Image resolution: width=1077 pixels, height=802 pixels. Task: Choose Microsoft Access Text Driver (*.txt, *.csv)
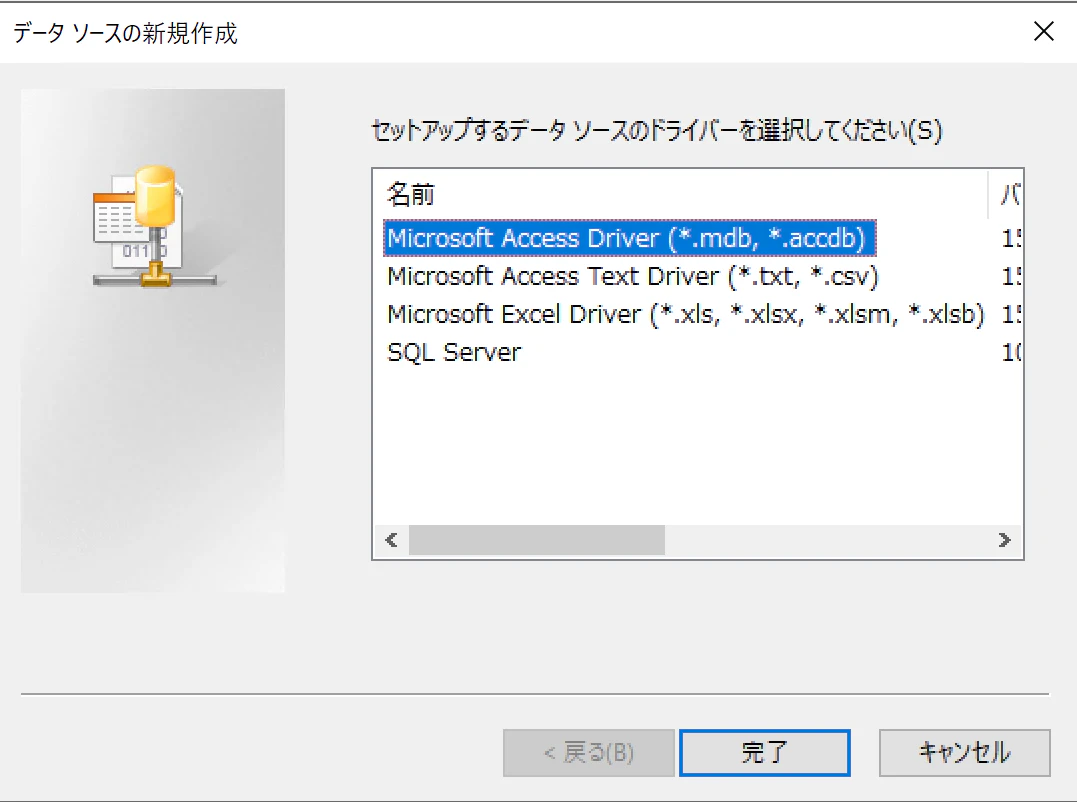click(x=633, y=276)
